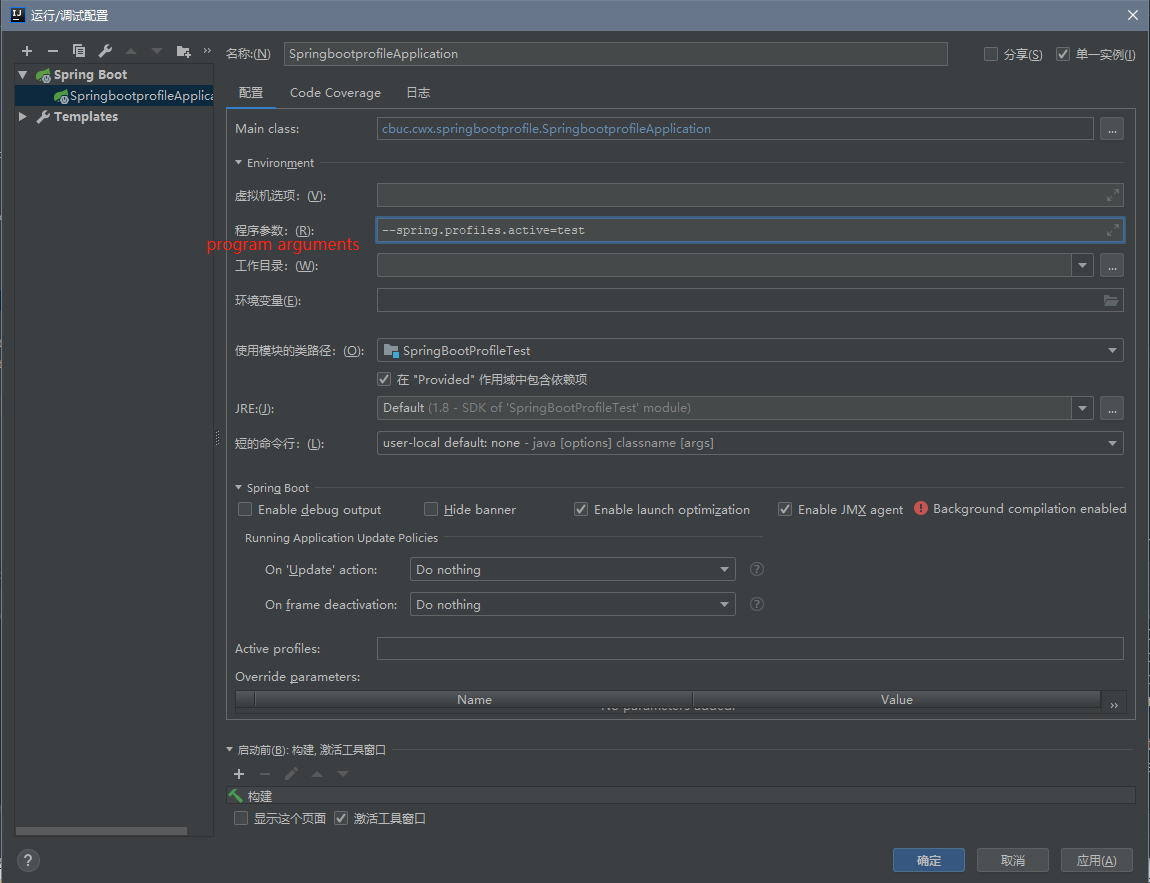The height and width of the screenshot is (883, 1150).
Task: Open help for On 'Update' action
Action: (757, 569)
